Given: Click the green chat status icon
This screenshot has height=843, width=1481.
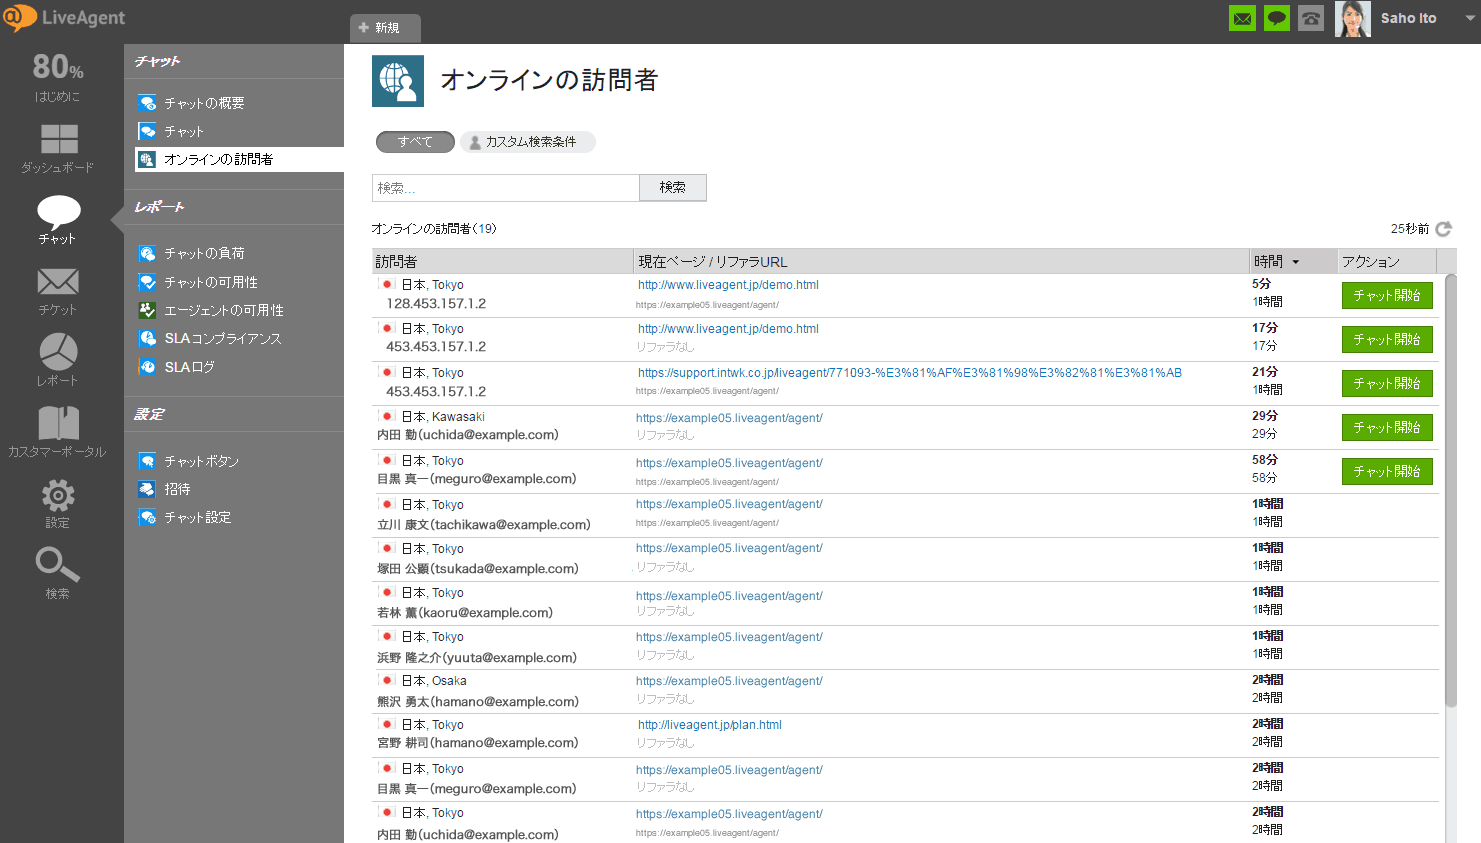Looking at the screenshot, I should (1277, 18).
